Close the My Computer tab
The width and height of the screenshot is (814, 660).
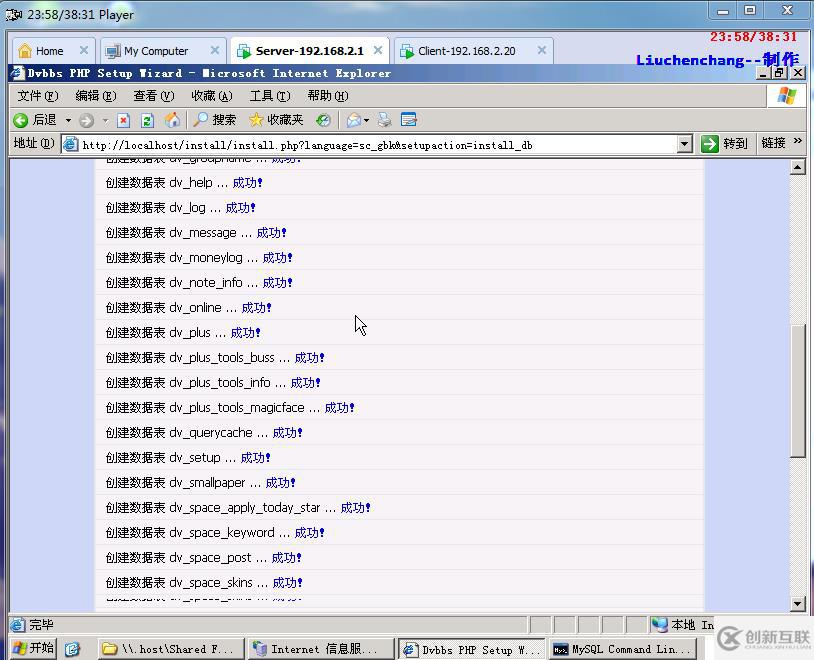pyautogui.click(x=215, y=50)
